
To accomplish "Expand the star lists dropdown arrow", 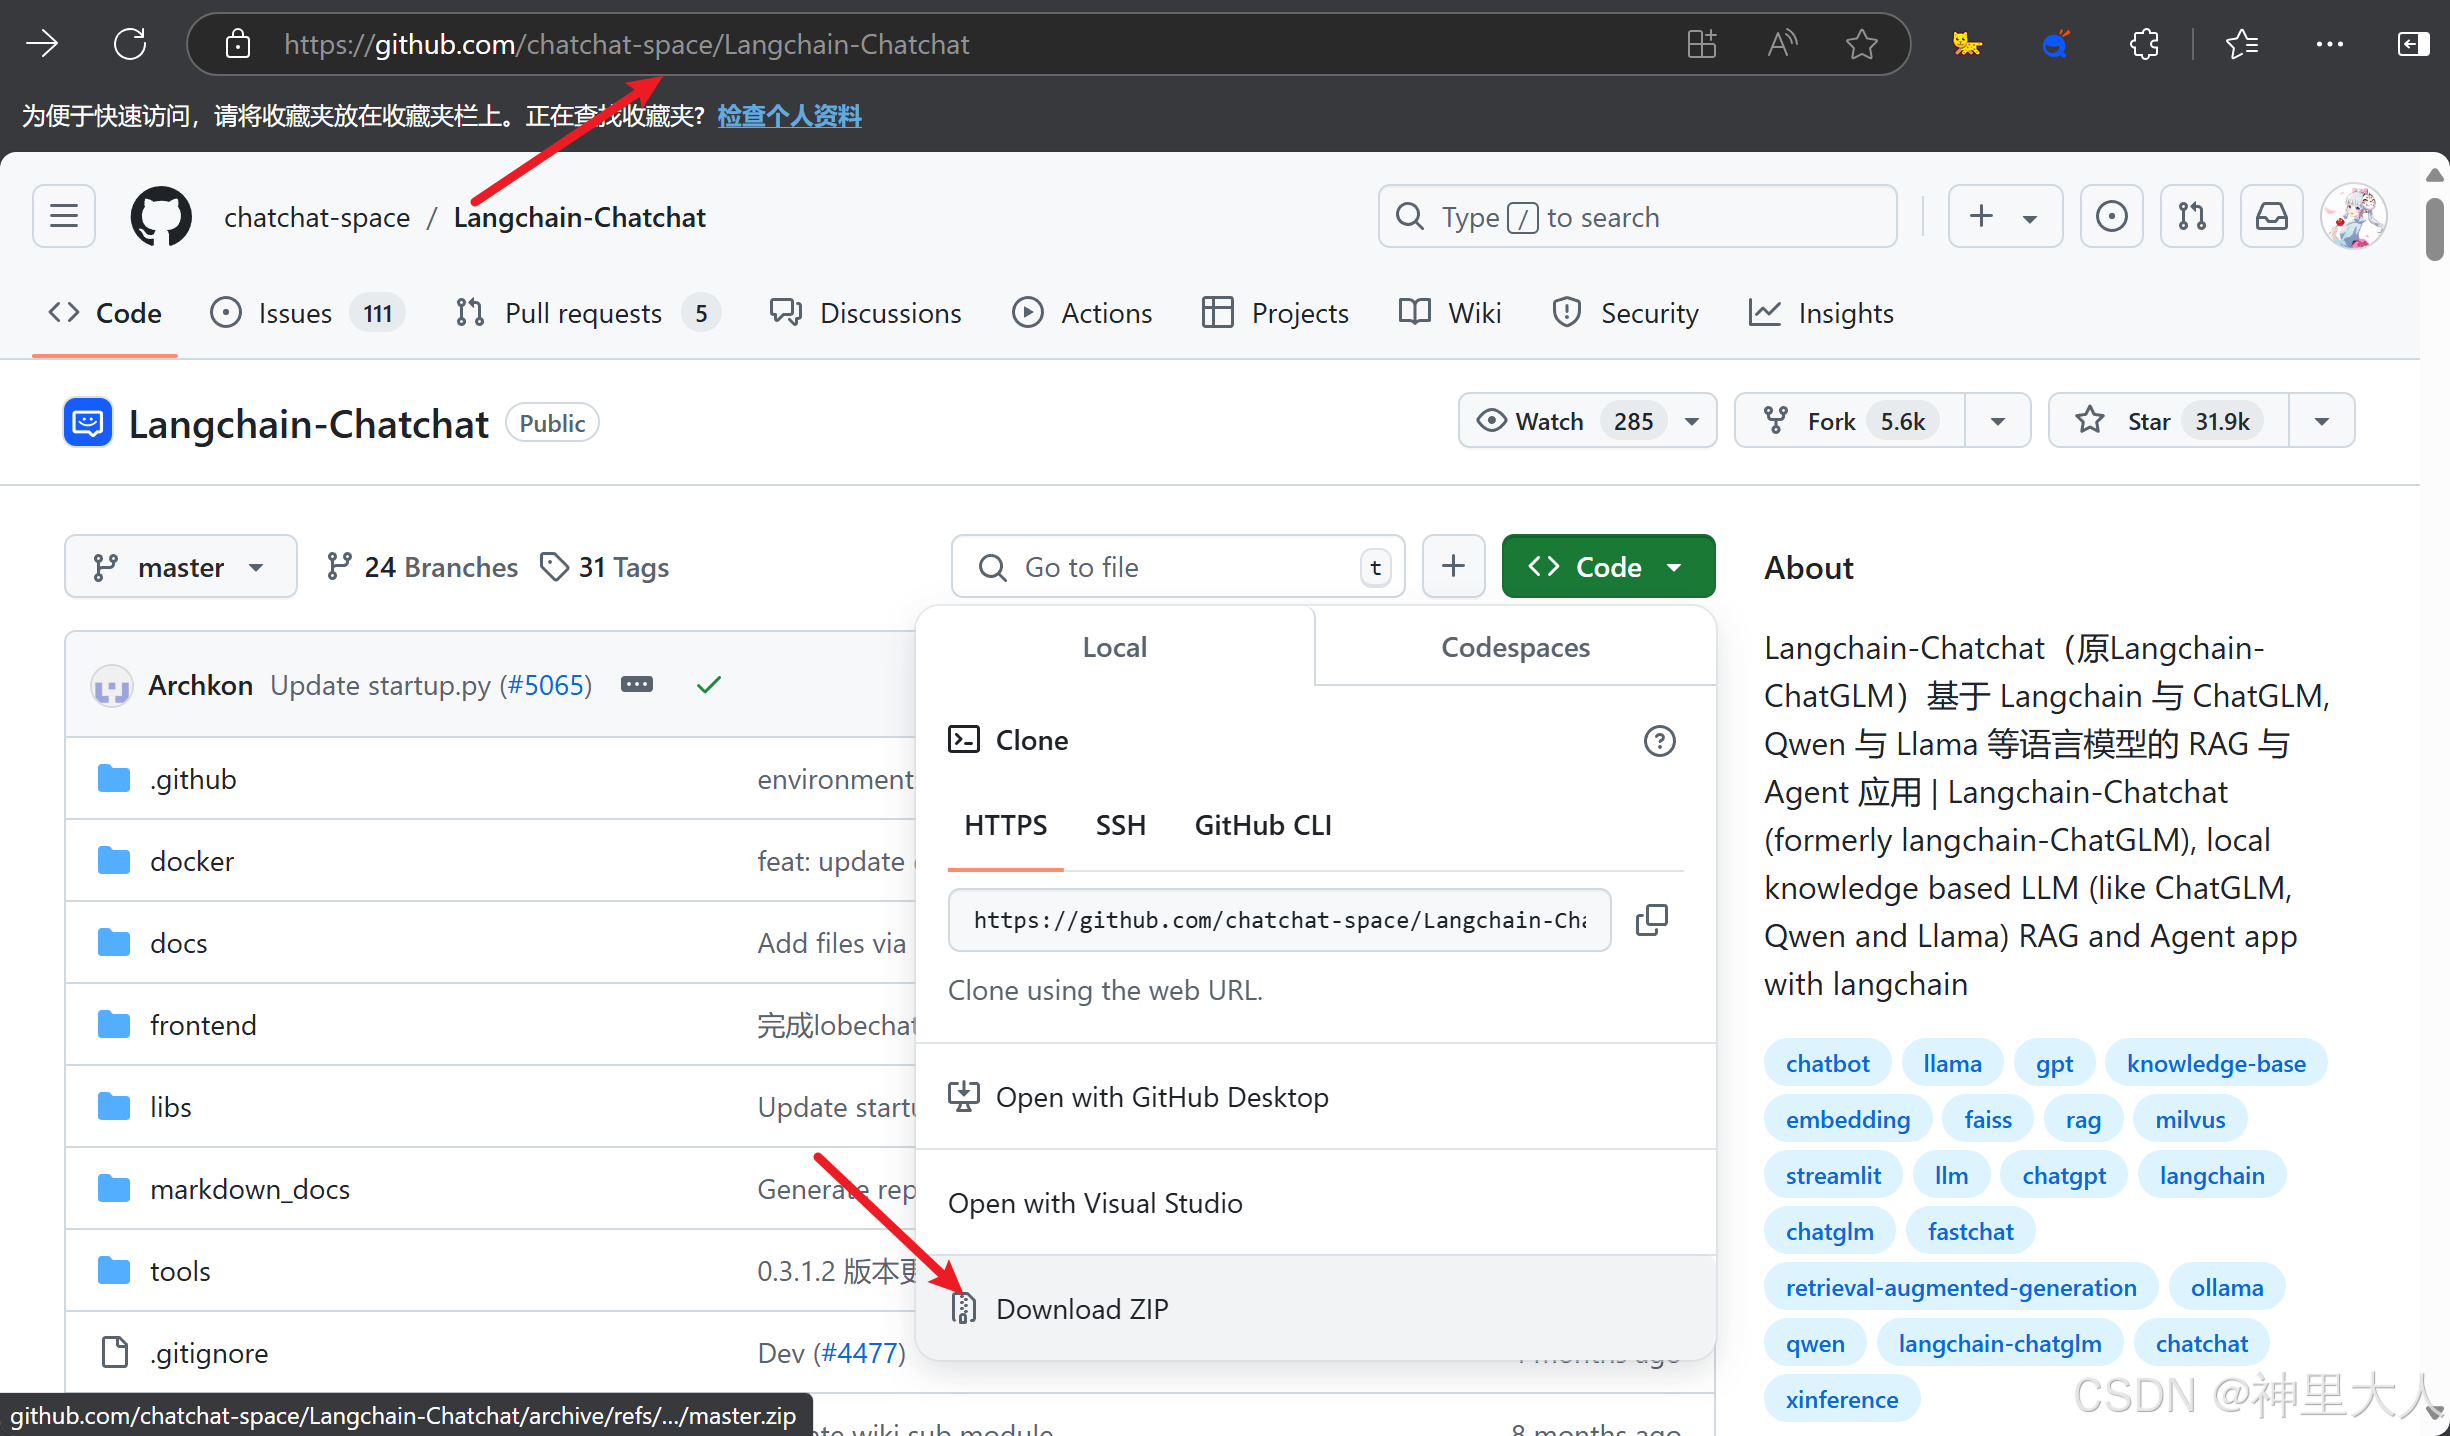I will [x=2321, y=421].
